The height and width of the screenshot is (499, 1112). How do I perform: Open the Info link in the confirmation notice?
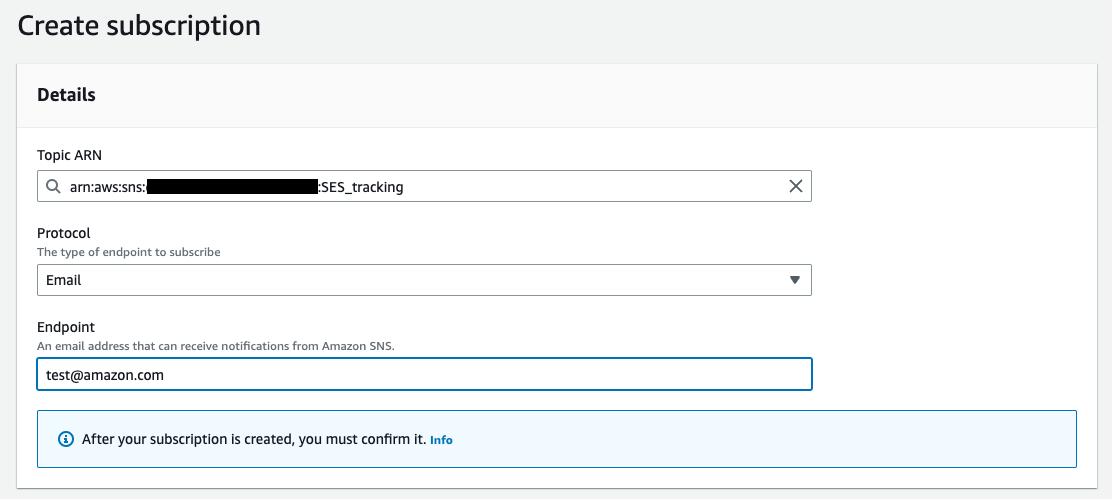coord(441,440)
